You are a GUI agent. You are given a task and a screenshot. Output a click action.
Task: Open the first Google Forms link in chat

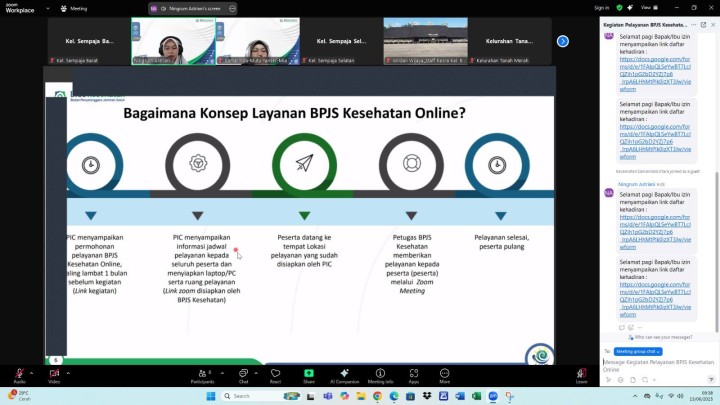pyautogui.click(x=655, y=74)
